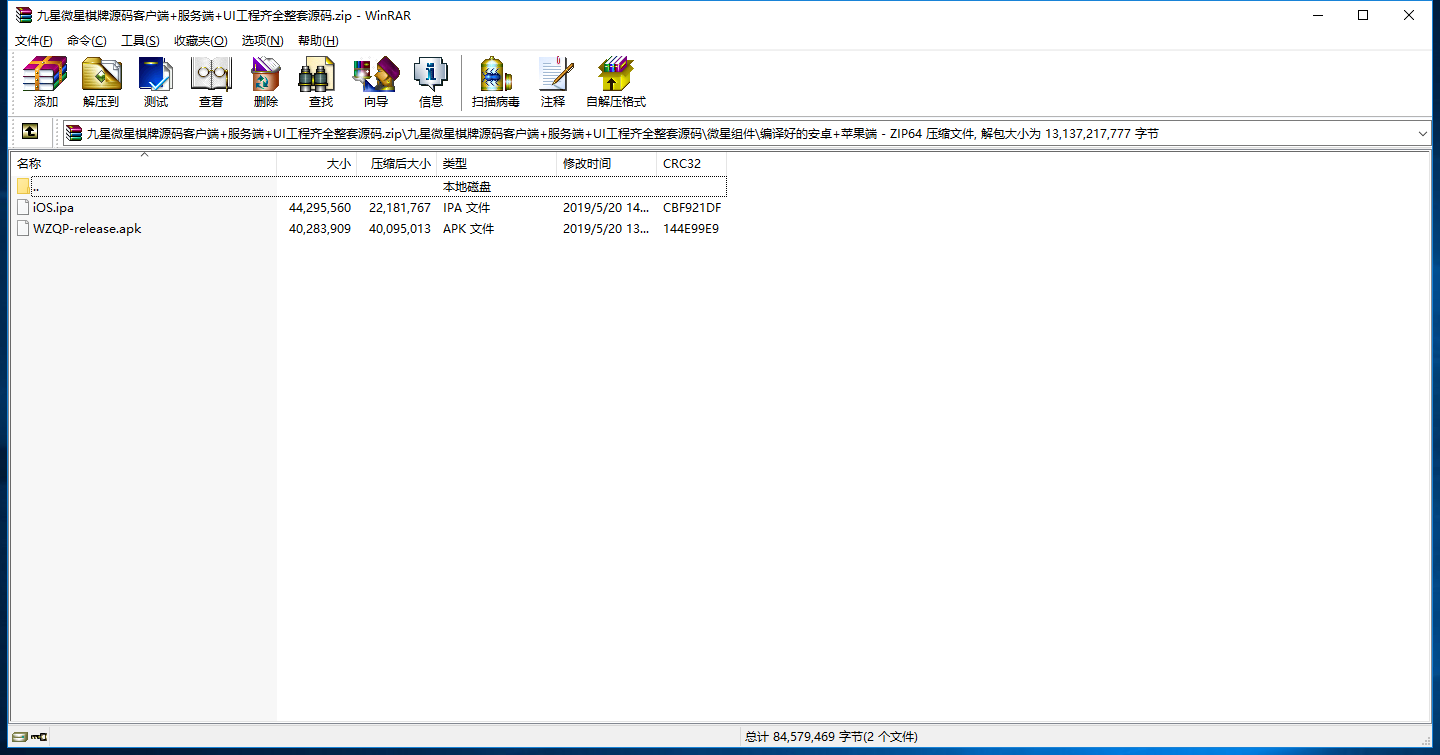Sort by the CRC32 column header
The height and width of the screenshot is (755, 1440).
tap(692, 163)
